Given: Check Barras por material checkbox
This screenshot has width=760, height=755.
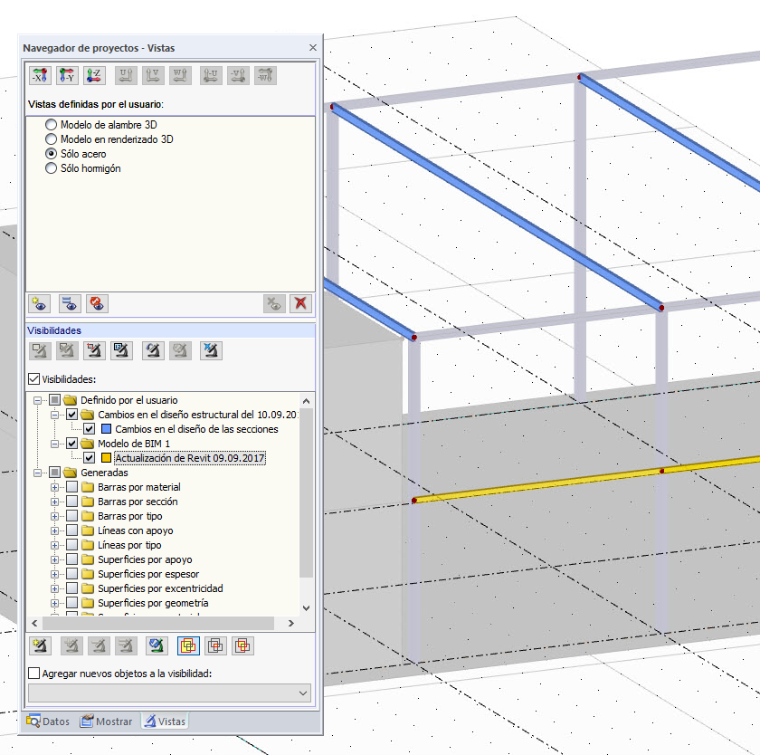Looking at the screenshot, I should click(72, 487).
